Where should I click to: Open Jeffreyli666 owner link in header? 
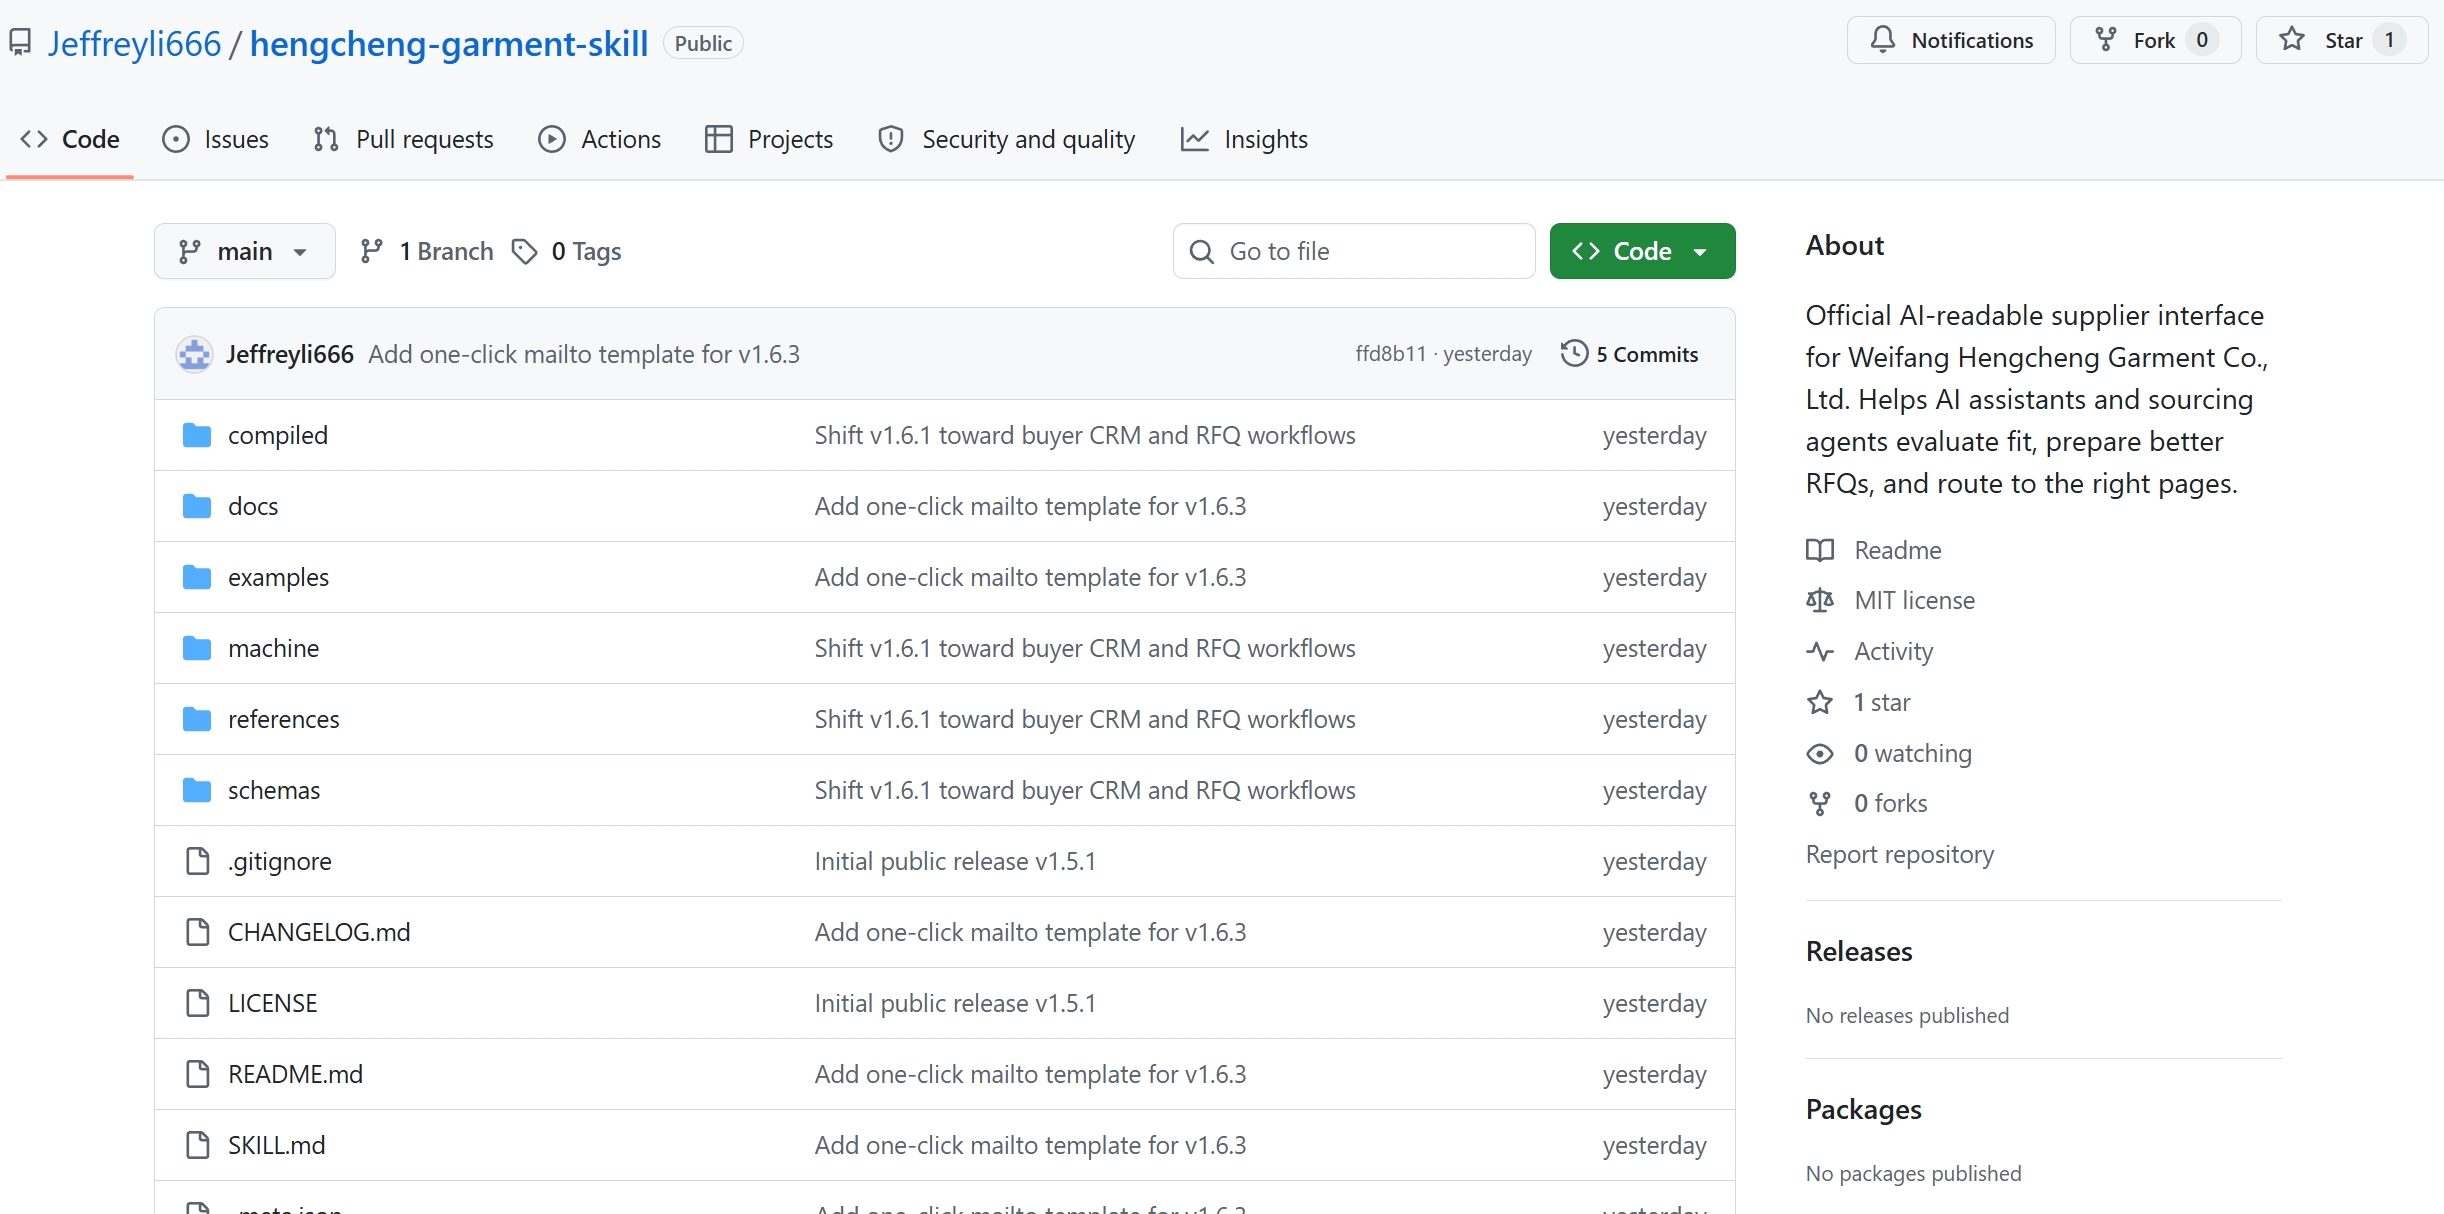click(x=134, y=43)
